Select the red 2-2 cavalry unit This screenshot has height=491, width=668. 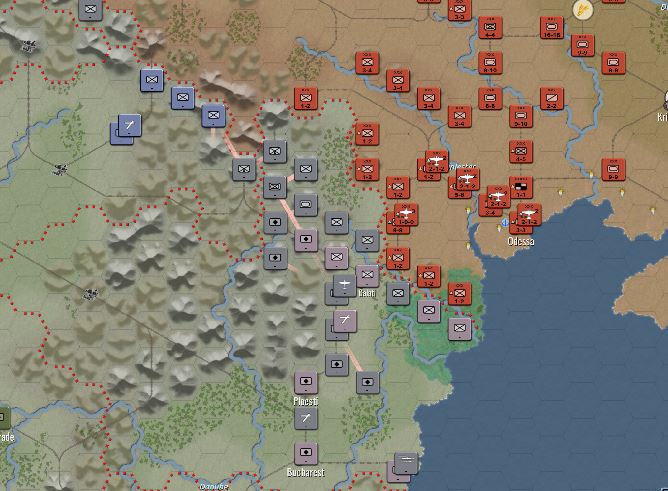(x=552, y=99)
